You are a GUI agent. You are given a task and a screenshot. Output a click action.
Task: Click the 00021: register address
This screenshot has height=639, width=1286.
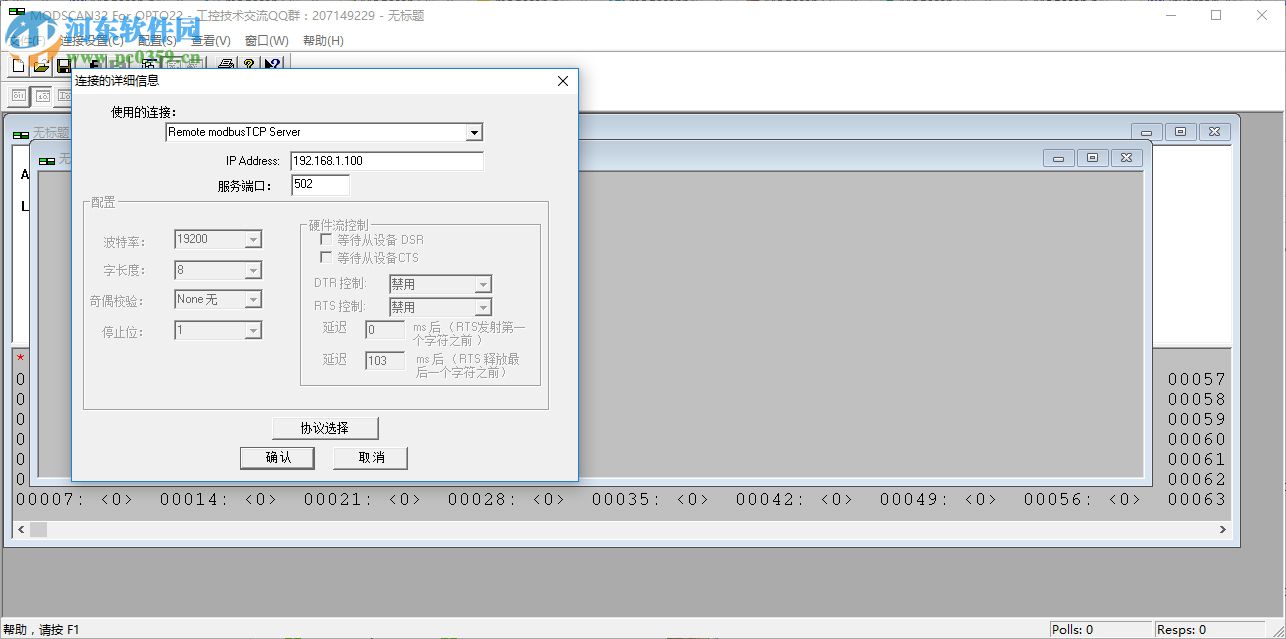coord(339,499)
